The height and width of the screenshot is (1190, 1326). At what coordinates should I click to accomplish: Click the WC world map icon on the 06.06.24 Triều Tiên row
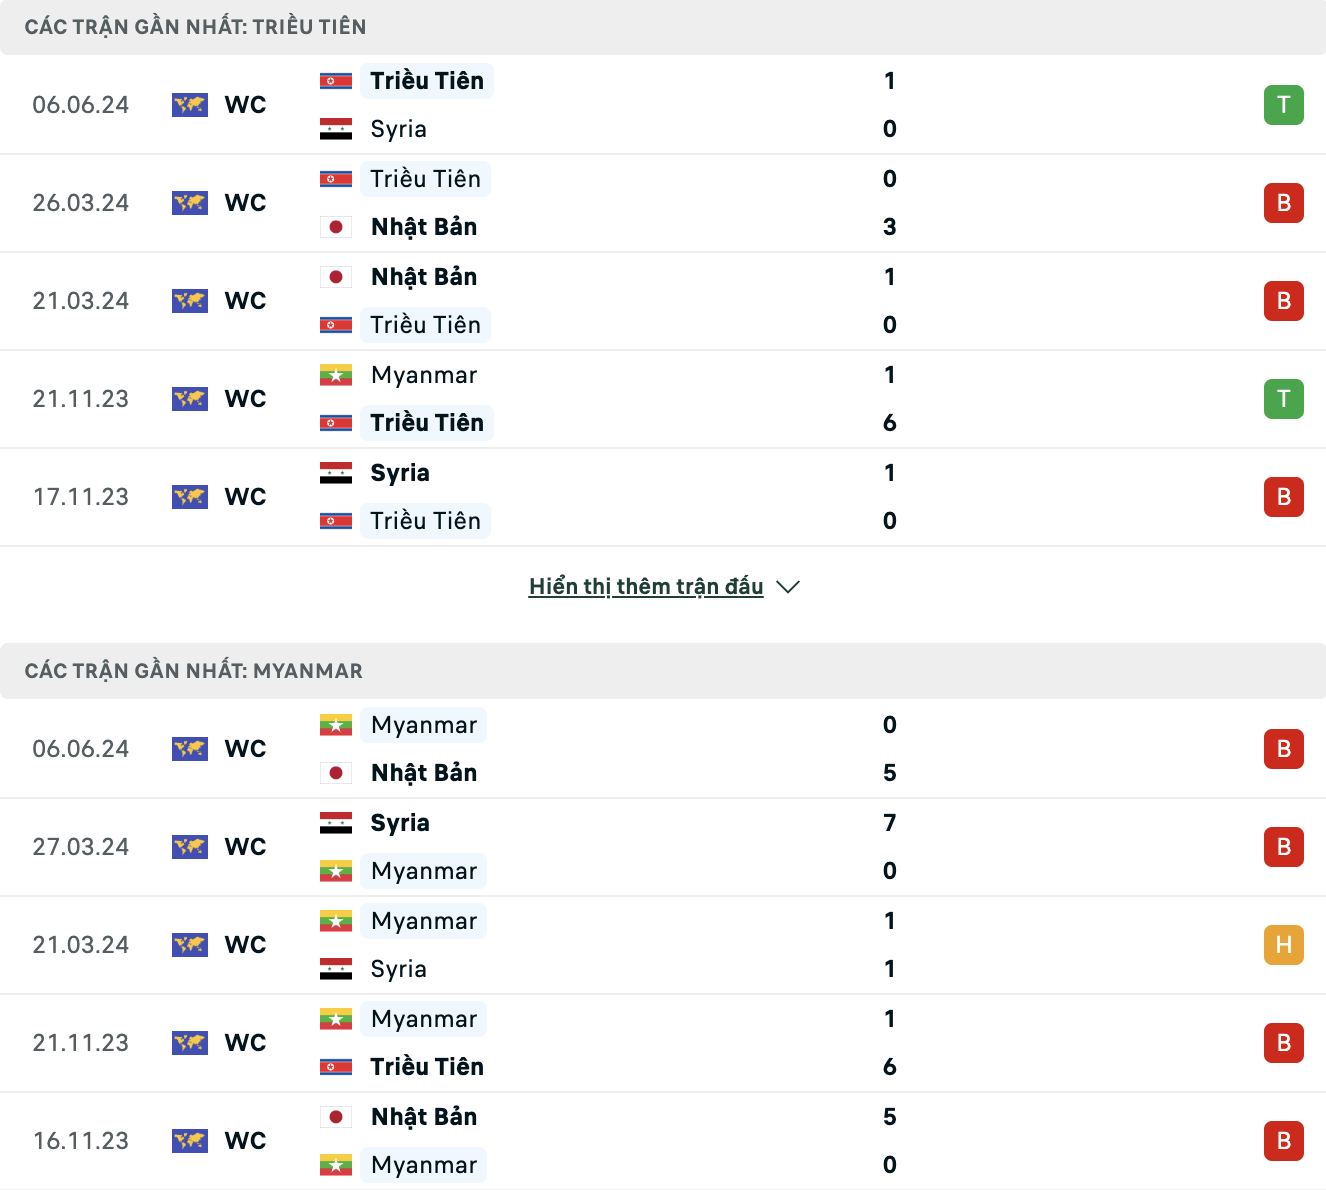click(190, 105)
